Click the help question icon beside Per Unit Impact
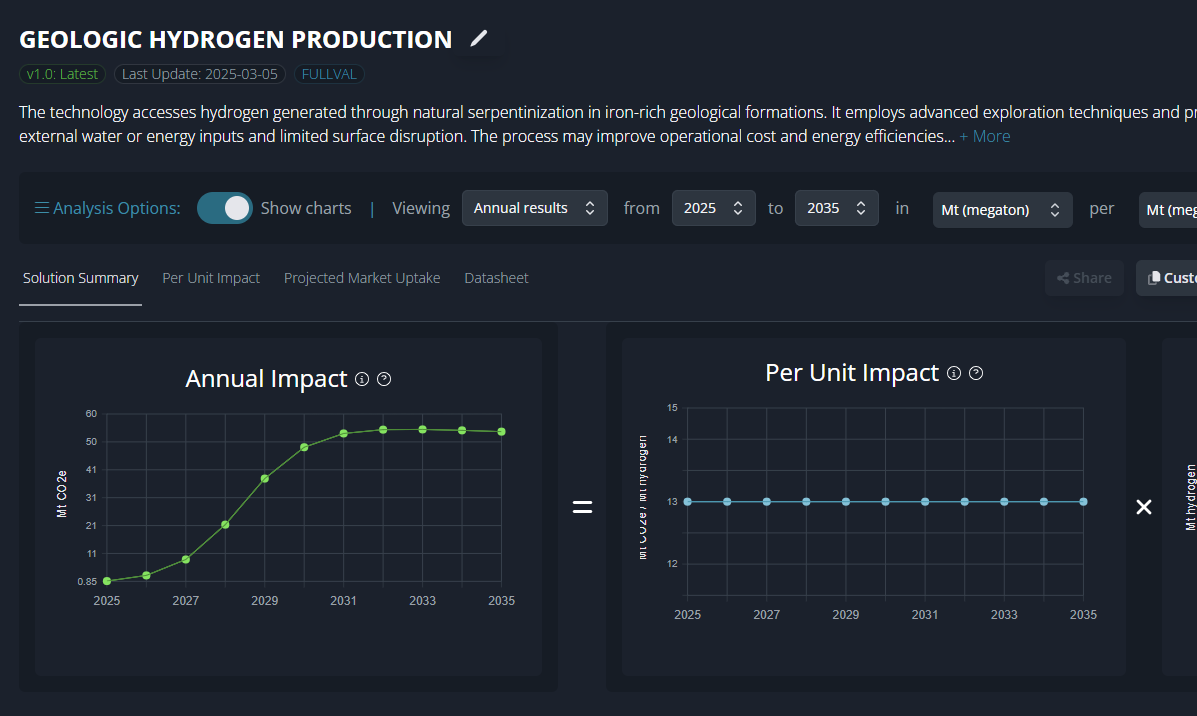Viewport: 1197px width, 716px height. tap(977, 373)
